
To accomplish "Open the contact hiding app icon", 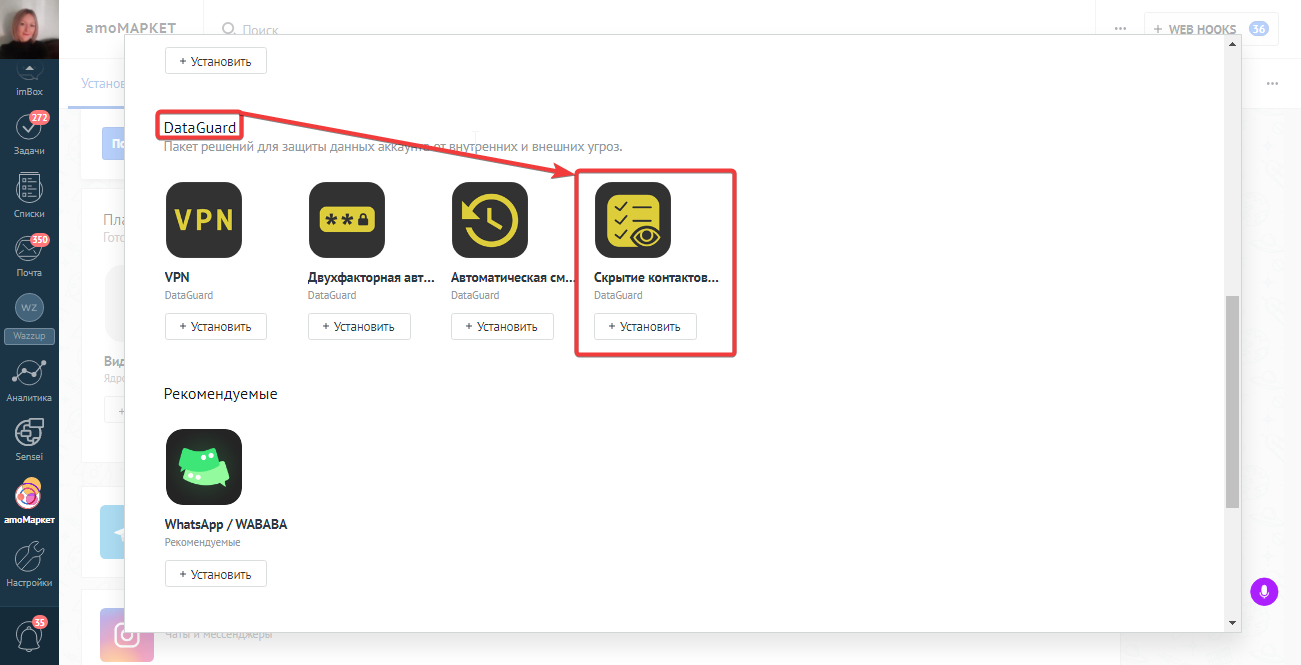I will coord(633,220).
